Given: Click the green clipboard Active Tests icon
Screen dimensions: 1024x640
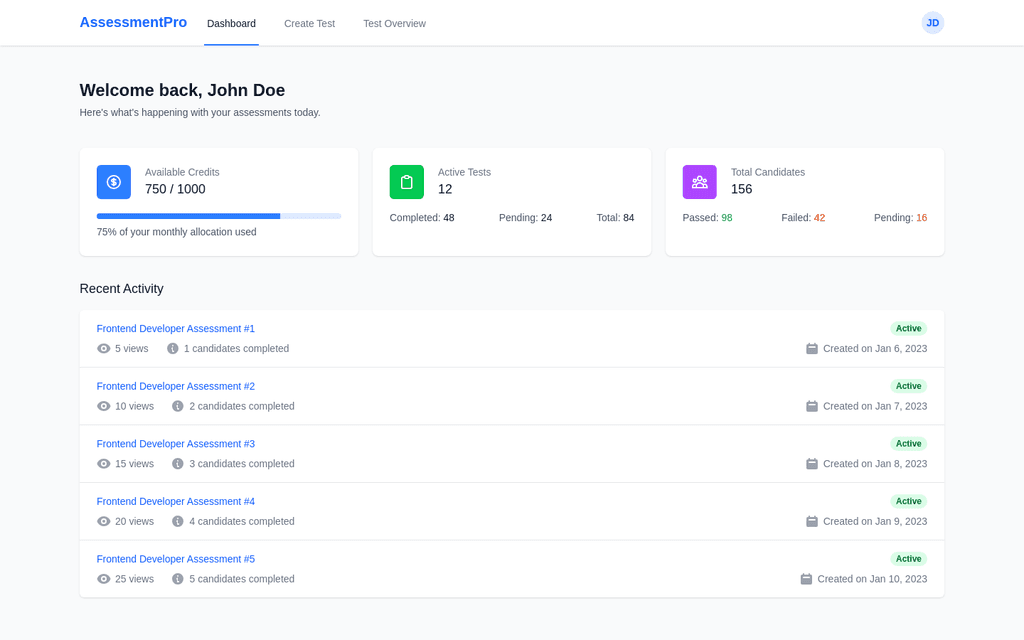Looking at the screenshot, I should [406, 182].
